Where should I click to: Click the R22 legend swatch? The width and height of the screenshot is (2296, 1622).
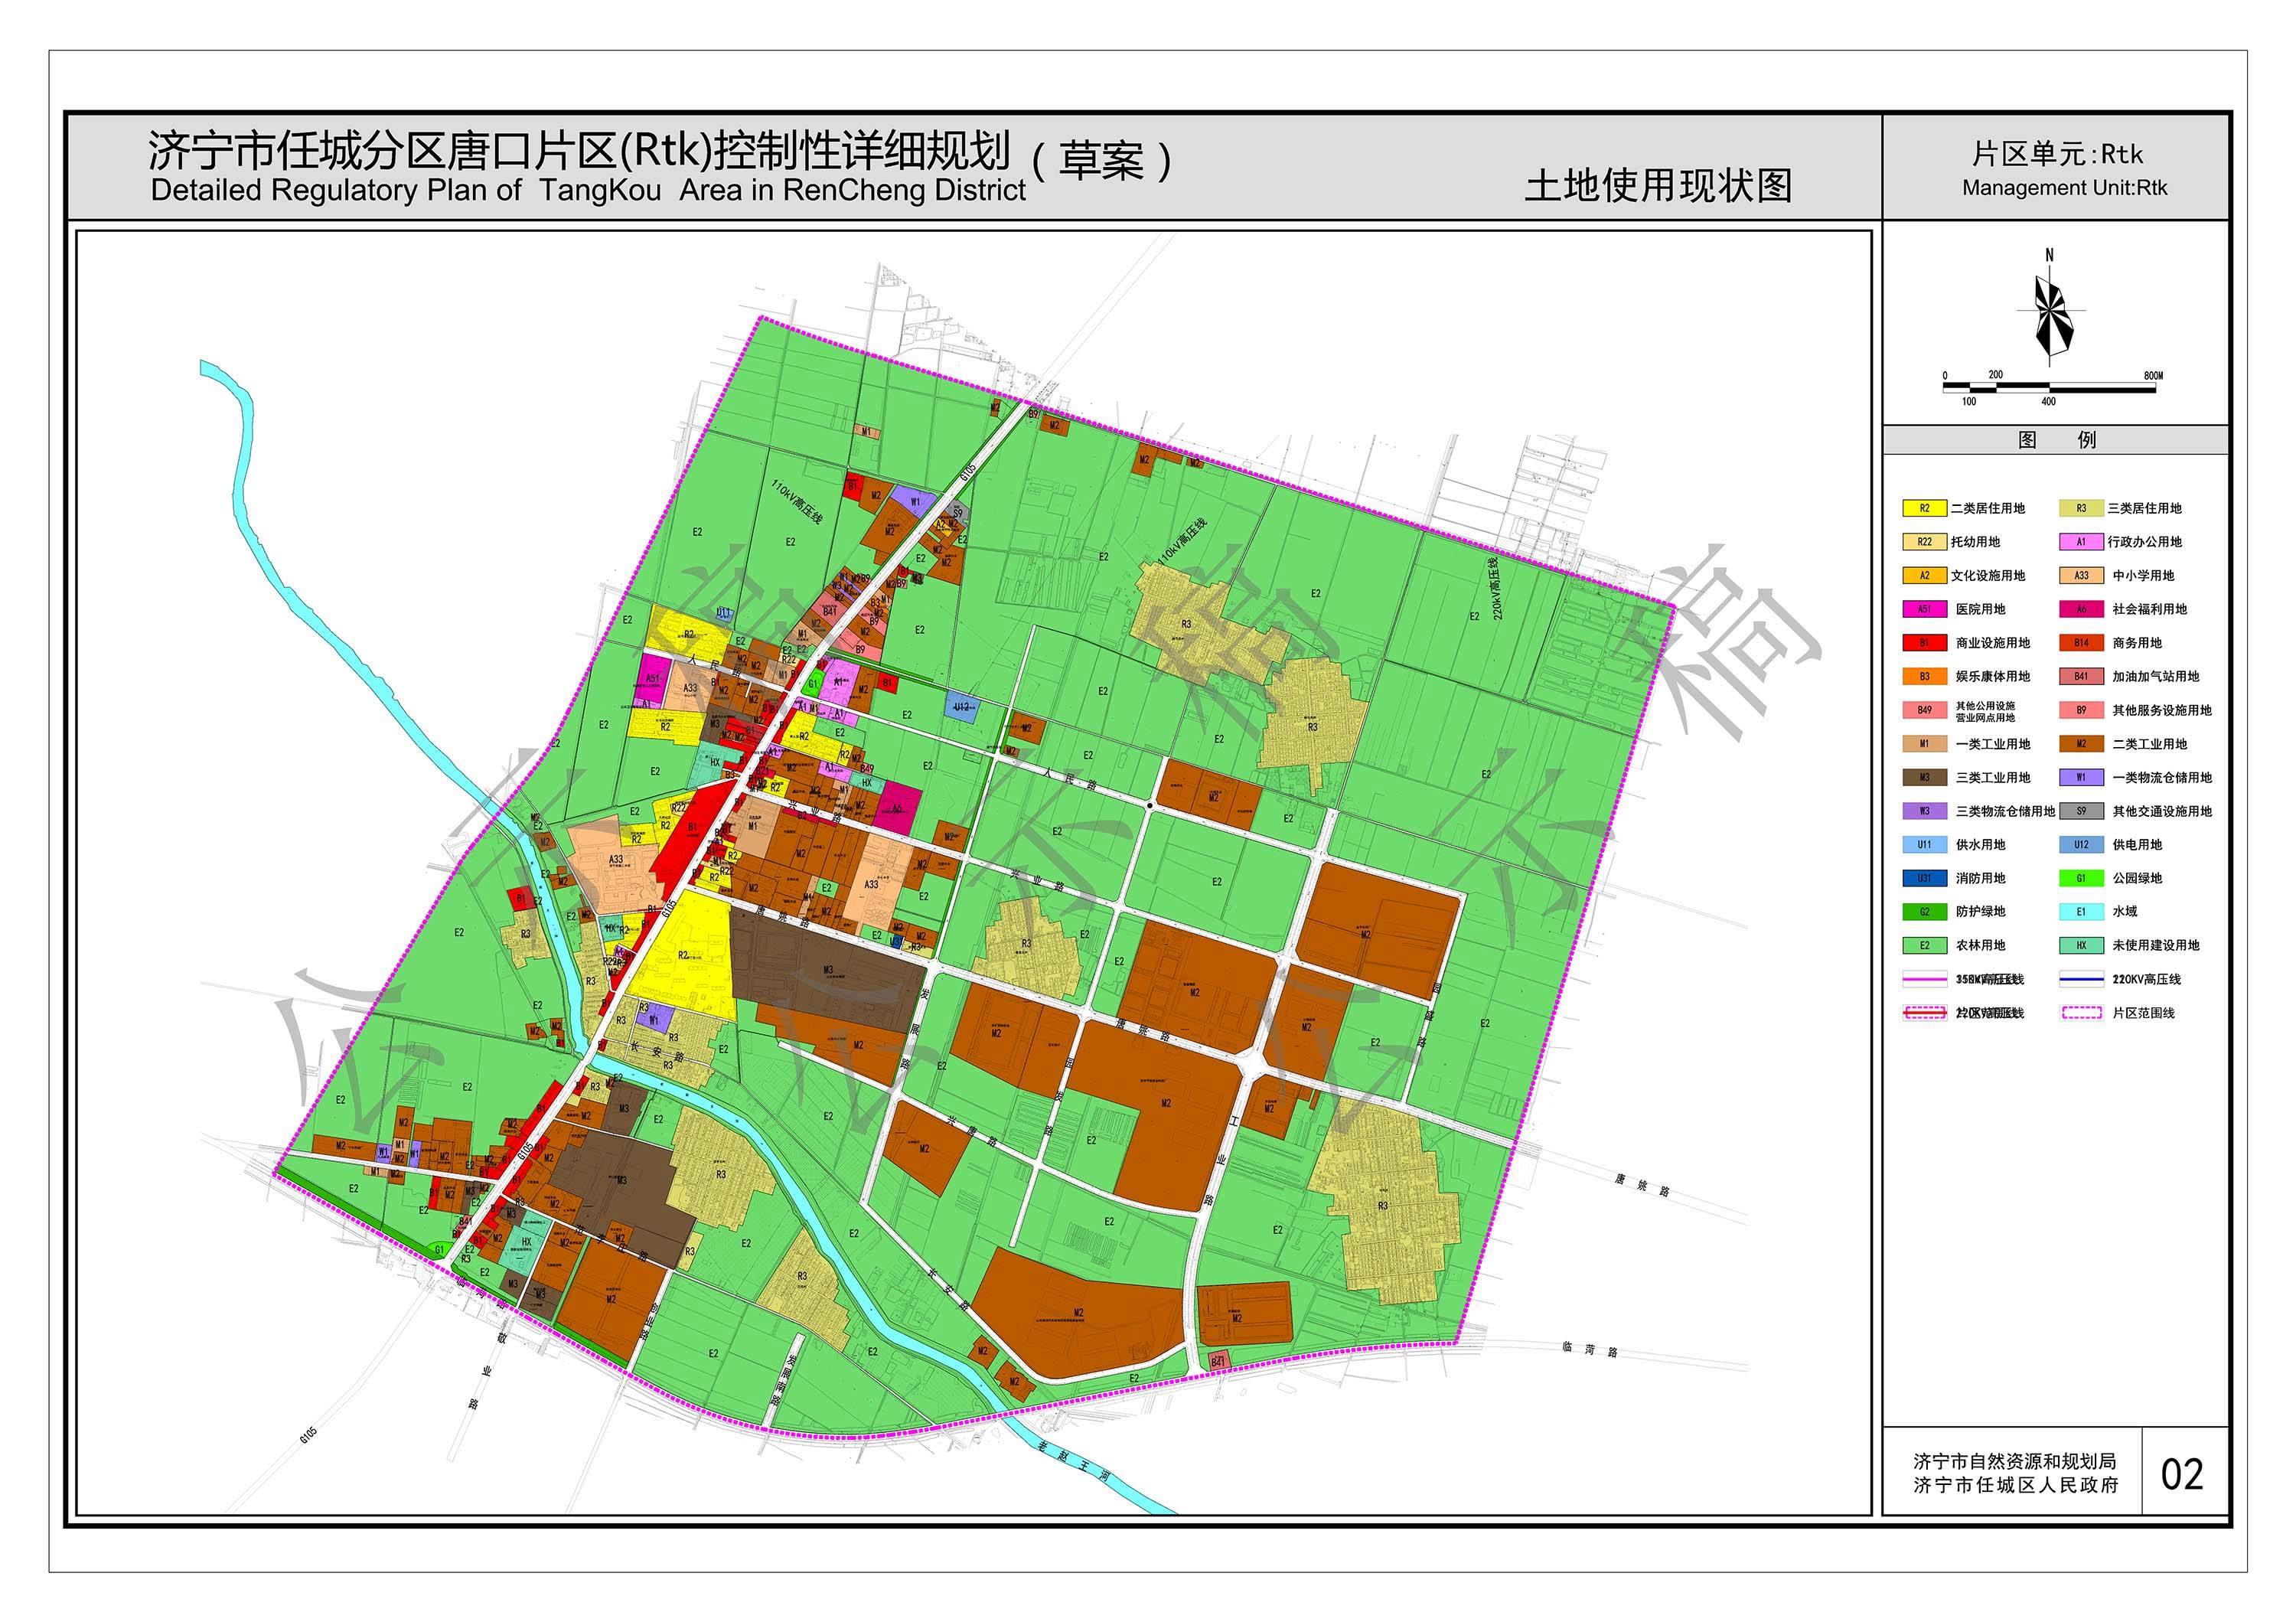[1924, 542]
